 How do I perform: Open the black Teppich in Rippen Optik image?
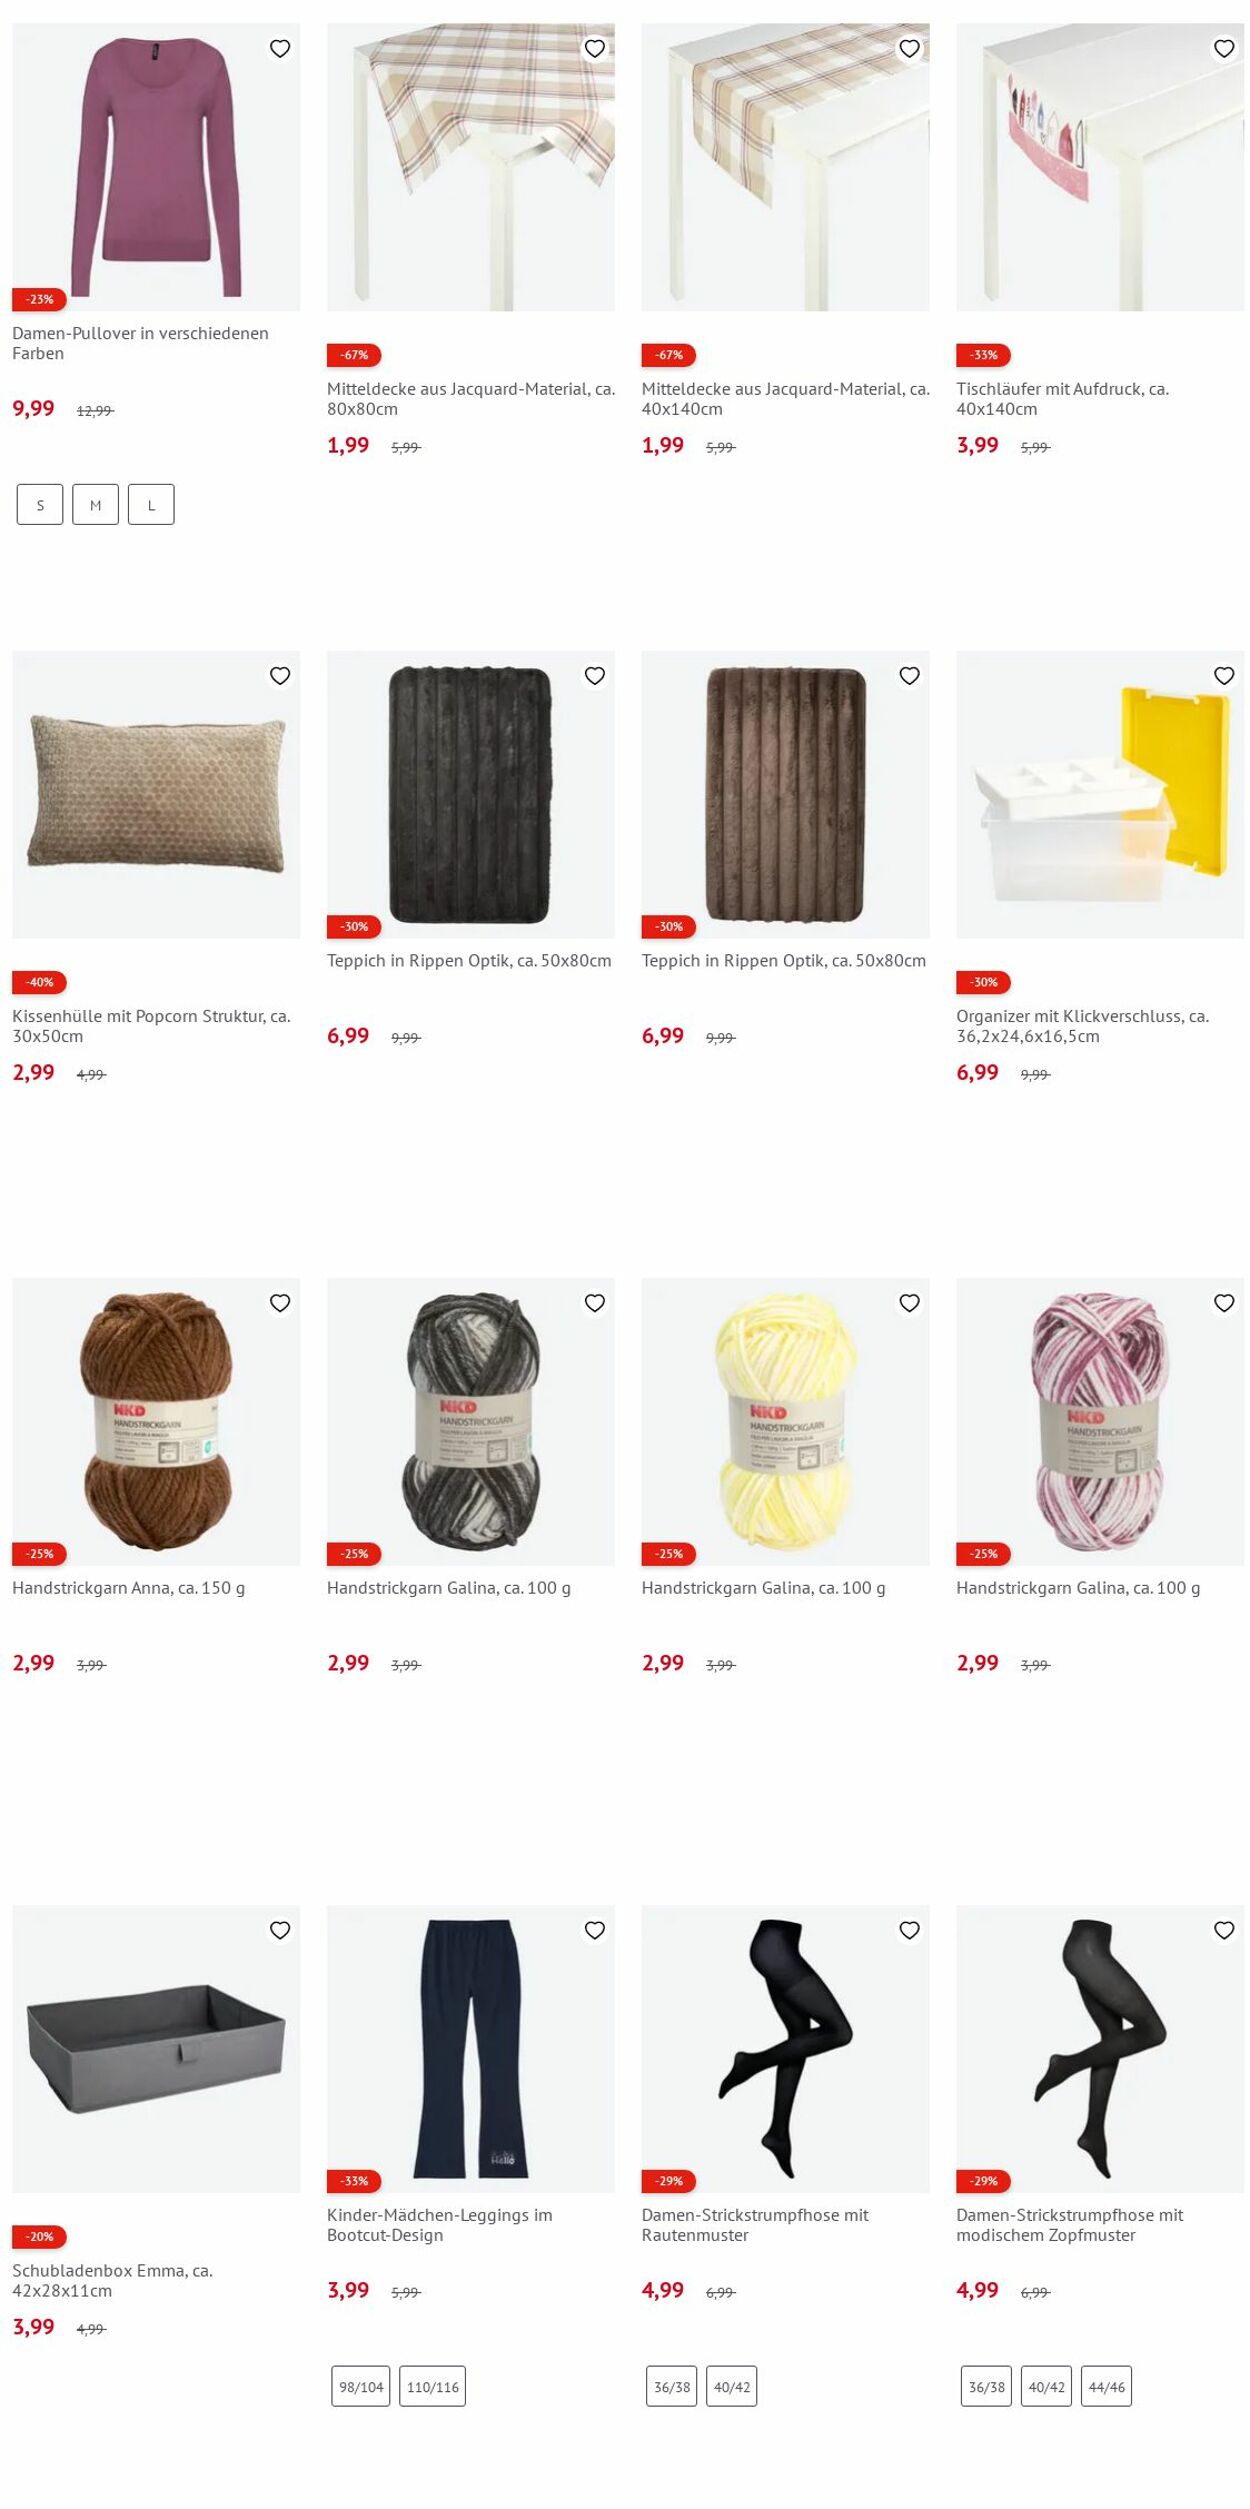pyautogui.click(x=471, y=795)
